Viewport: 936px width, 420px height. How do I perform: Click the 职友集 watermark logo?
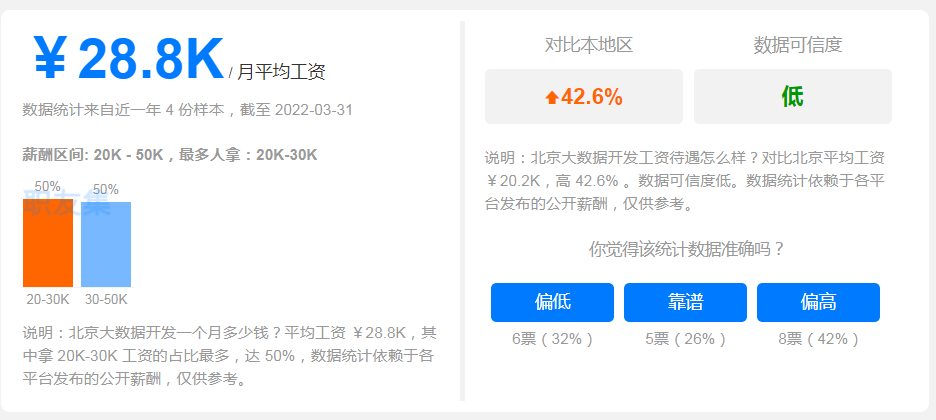[67, 203]
